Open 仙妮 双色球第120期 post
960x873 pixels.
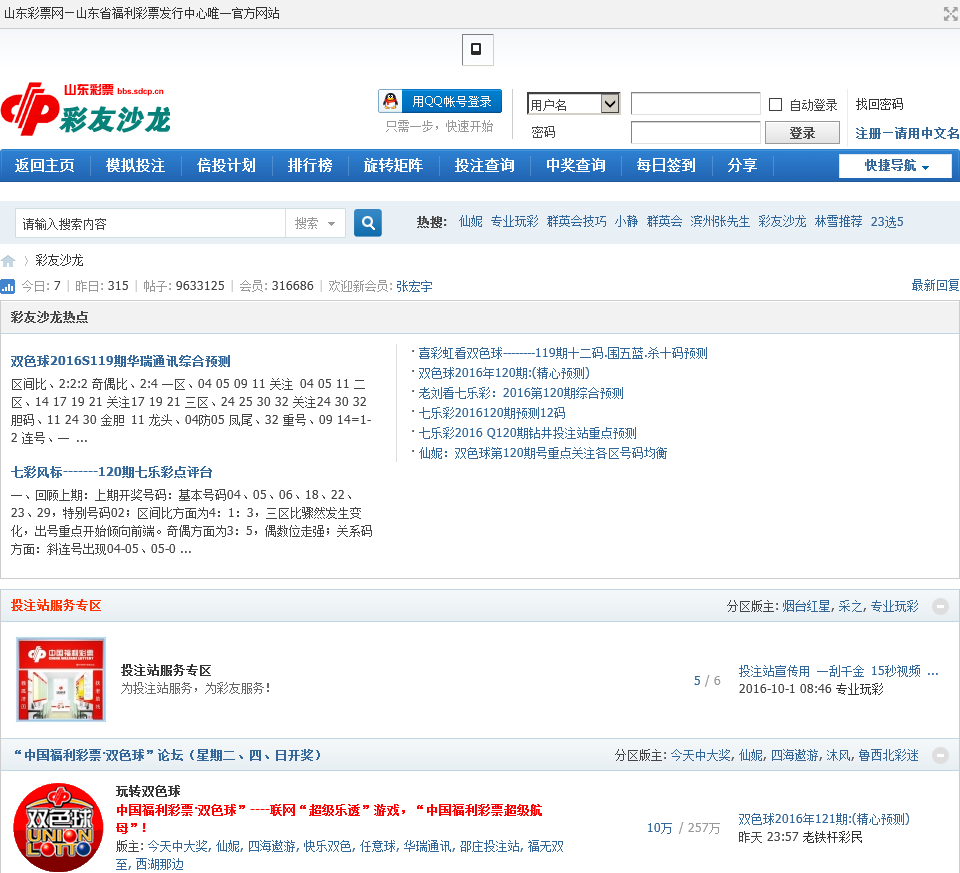coord(543,453)
